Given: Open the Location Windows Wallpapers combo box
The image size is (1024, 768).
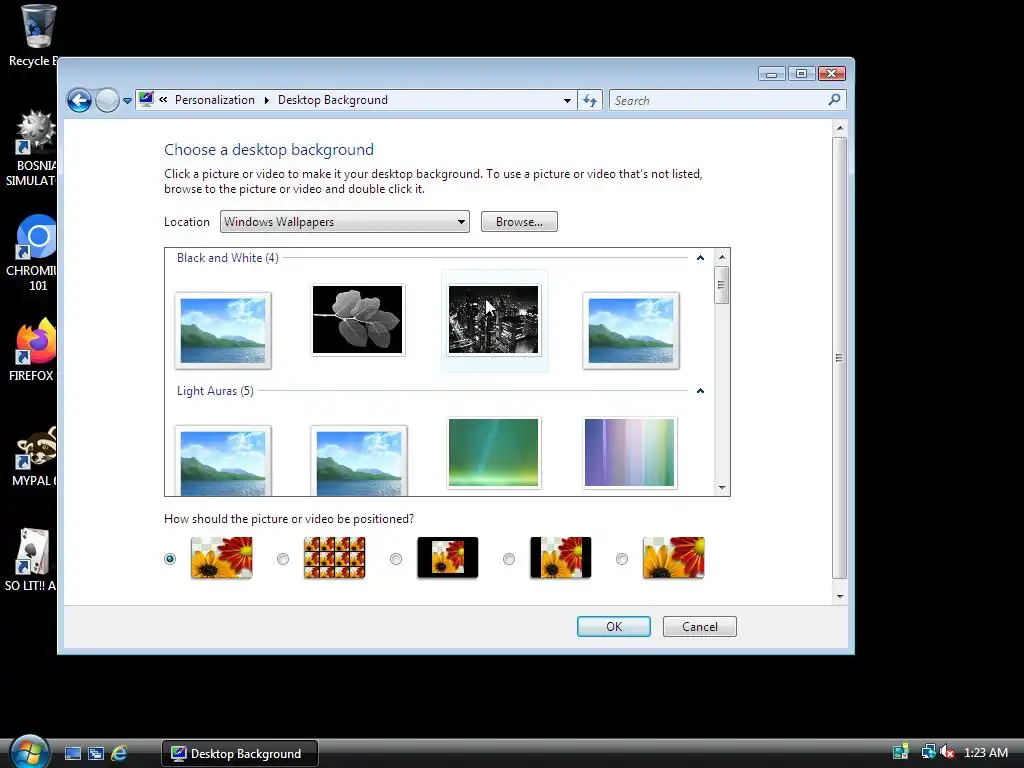Looking at the screenshot, I should point(345,221).
